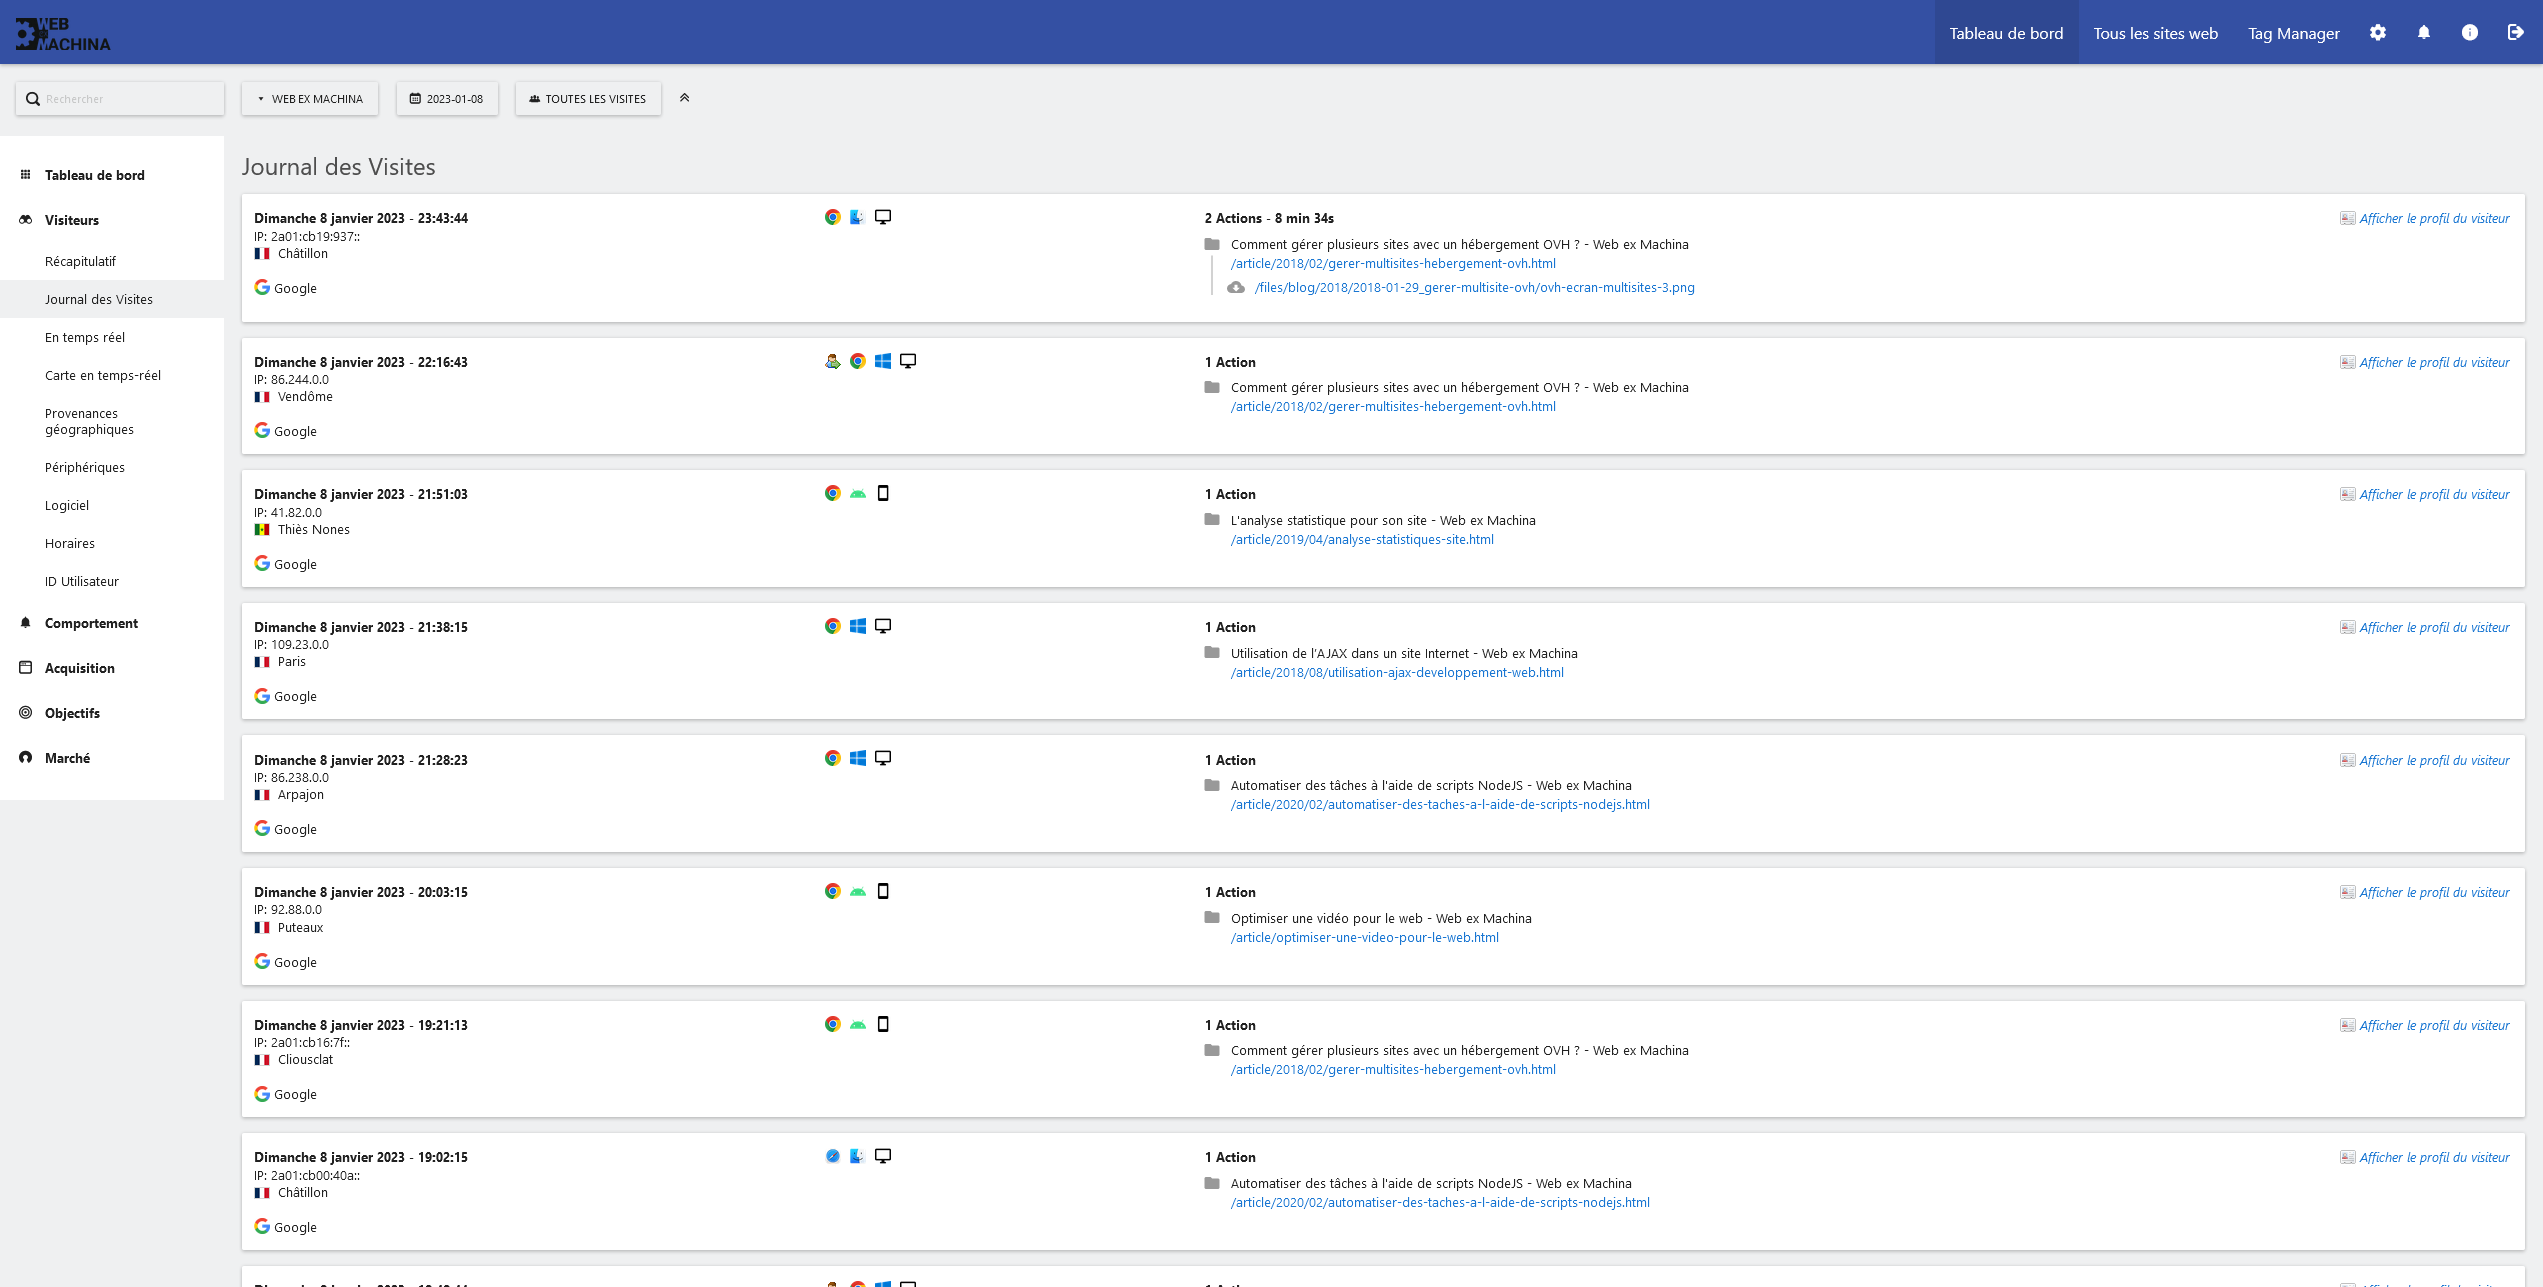
Task: Click Android icon of 19:21:13 visit
Action: (x=857, y=1024)
